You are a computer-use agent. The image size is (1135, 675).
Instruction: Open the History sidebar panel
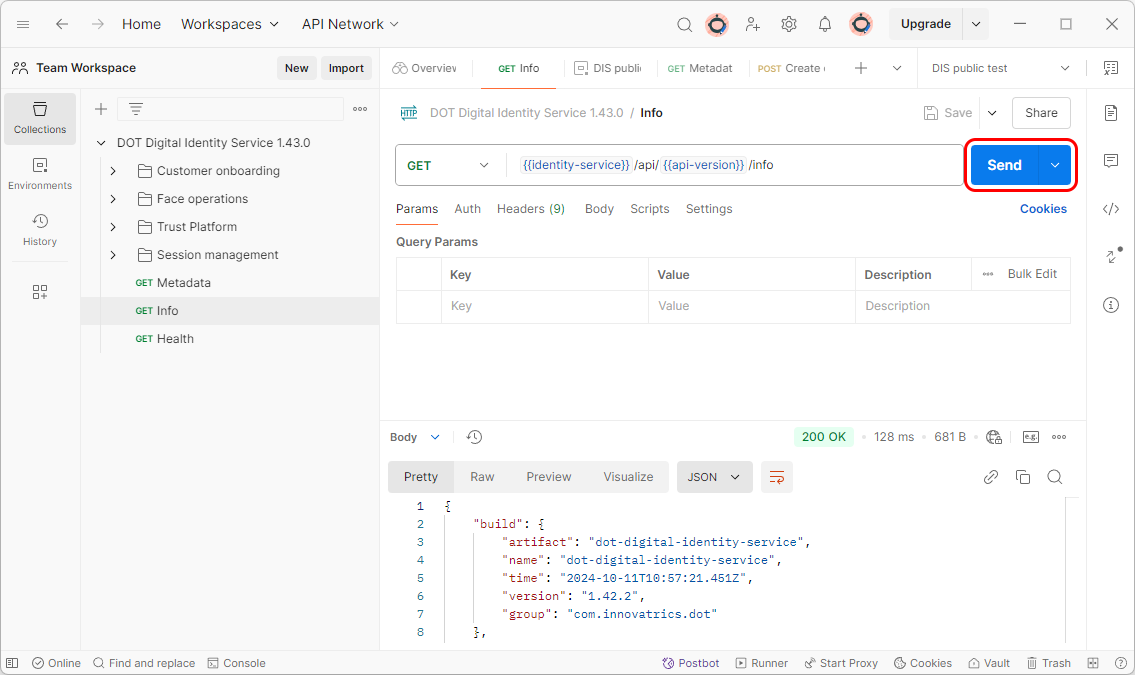click(40, 230)
